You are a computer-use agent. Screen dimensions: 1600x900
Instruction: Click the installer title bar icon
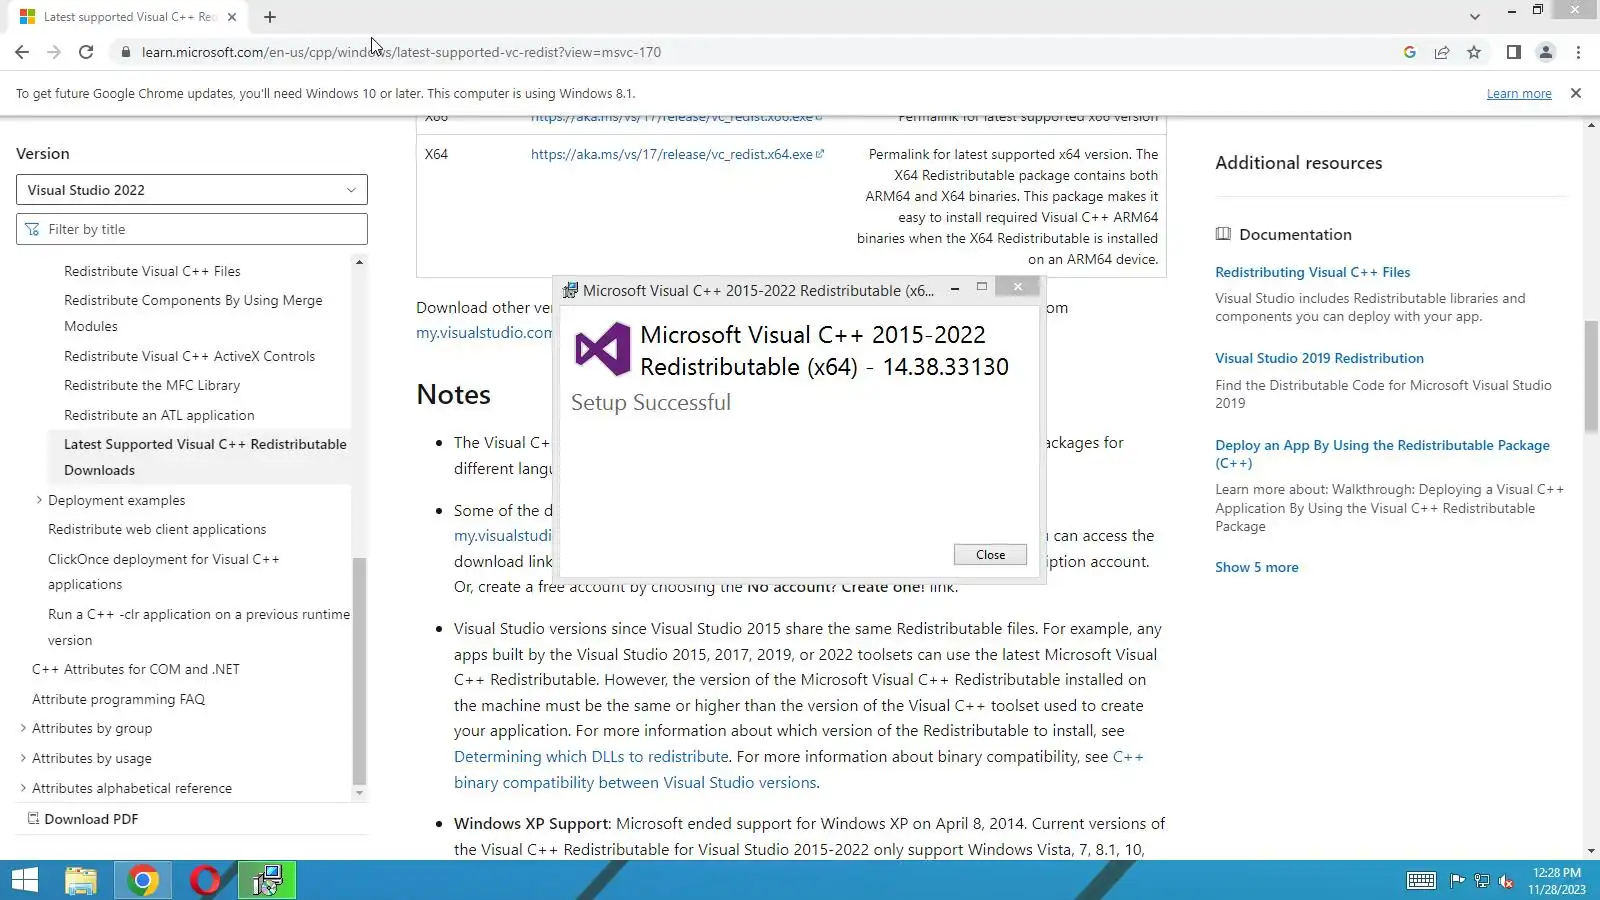pos(570,290)
